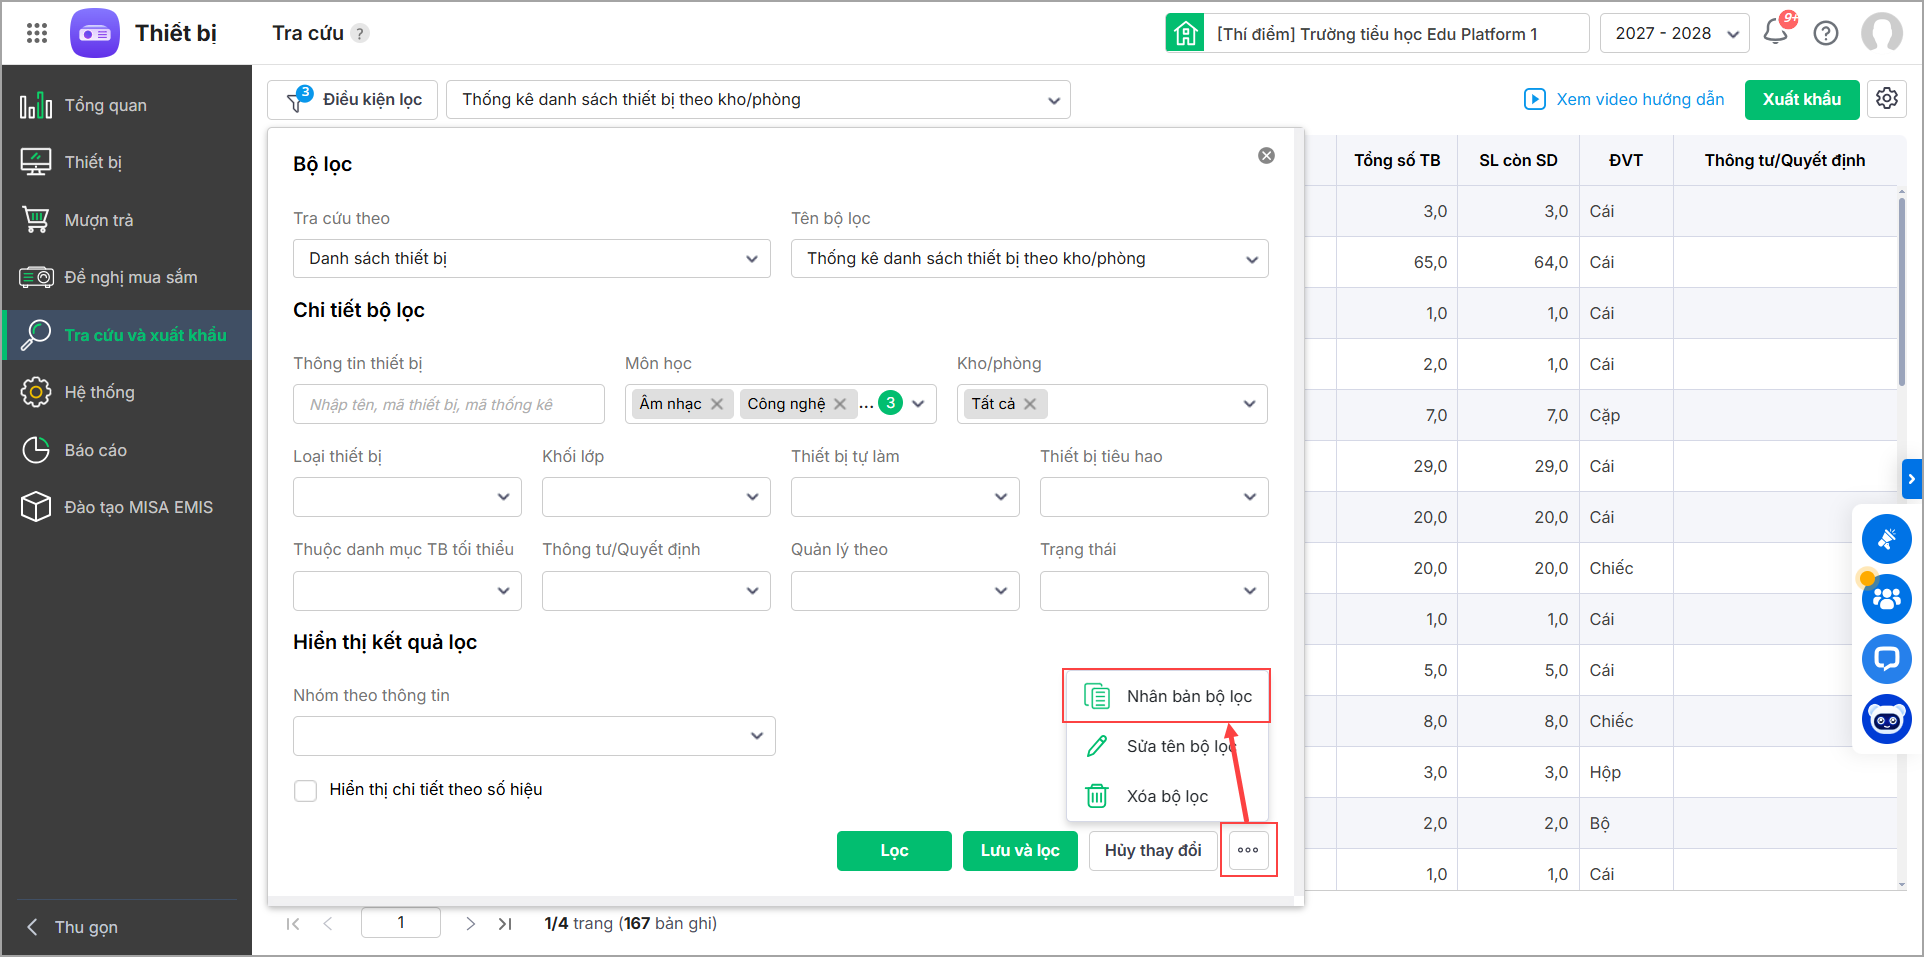1924x957 pixels.
Task: Remove the Âm nhạc subject tag
Action: click(717, 404)
